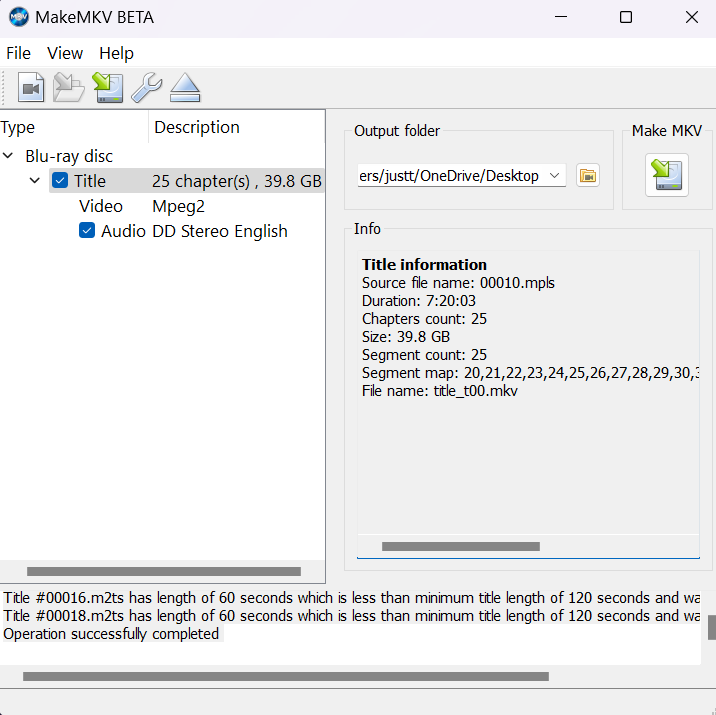This screenshot has height=715, width=716.
Task: Click '25 chapter(s) , 39.8 GB' description
Action: point(237,181)
